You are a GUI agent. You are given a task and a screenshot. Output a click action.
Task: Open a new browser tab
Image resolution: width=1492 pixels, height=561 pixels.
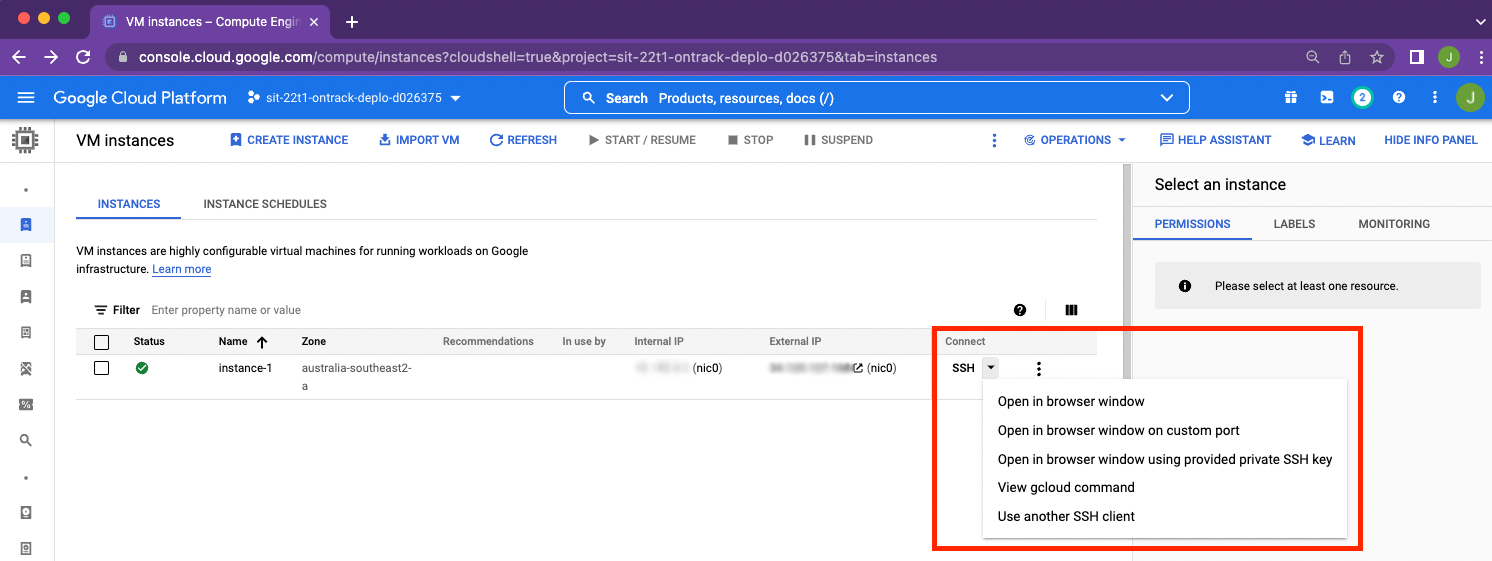(x=352, y=21)
